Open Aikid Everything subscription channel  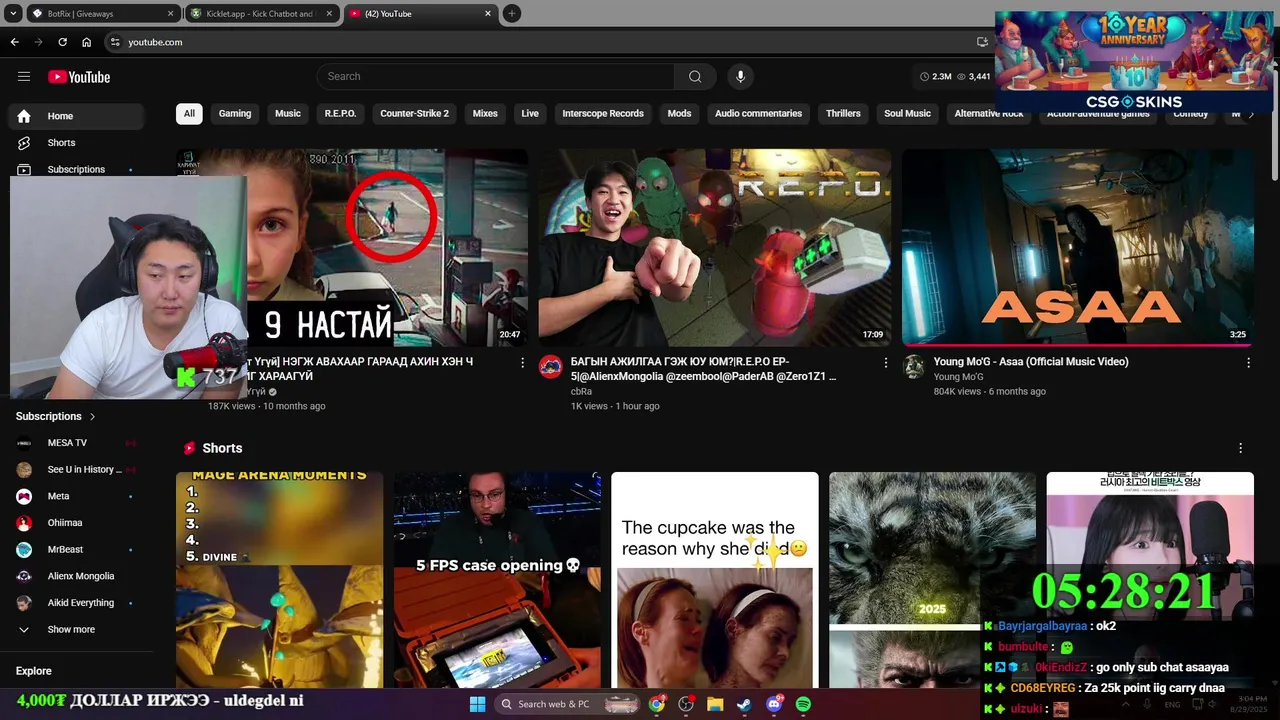(76, 603)
